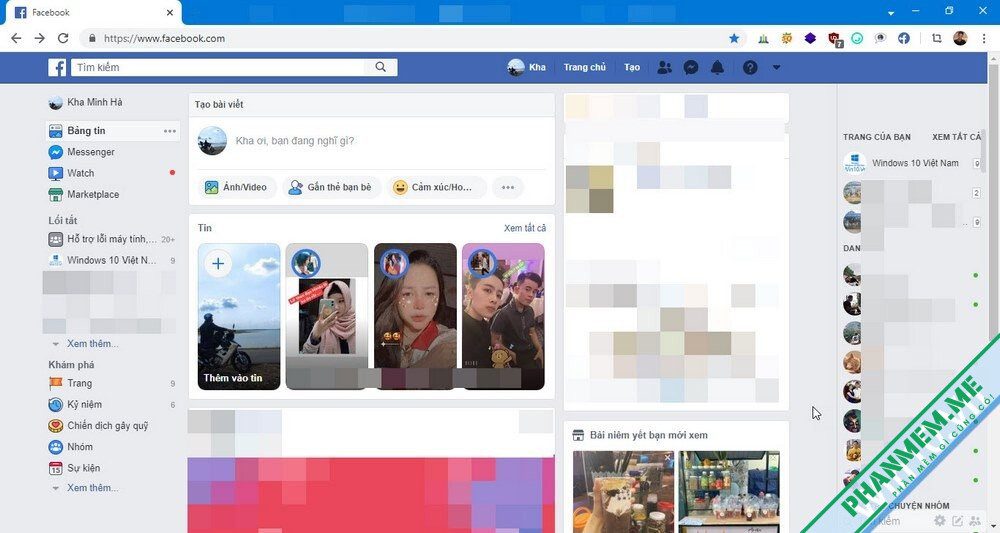The height and width of the screenshot is (533, 1000).
Task: Open Trang in the Khám phá section
Action: (71, 383)
